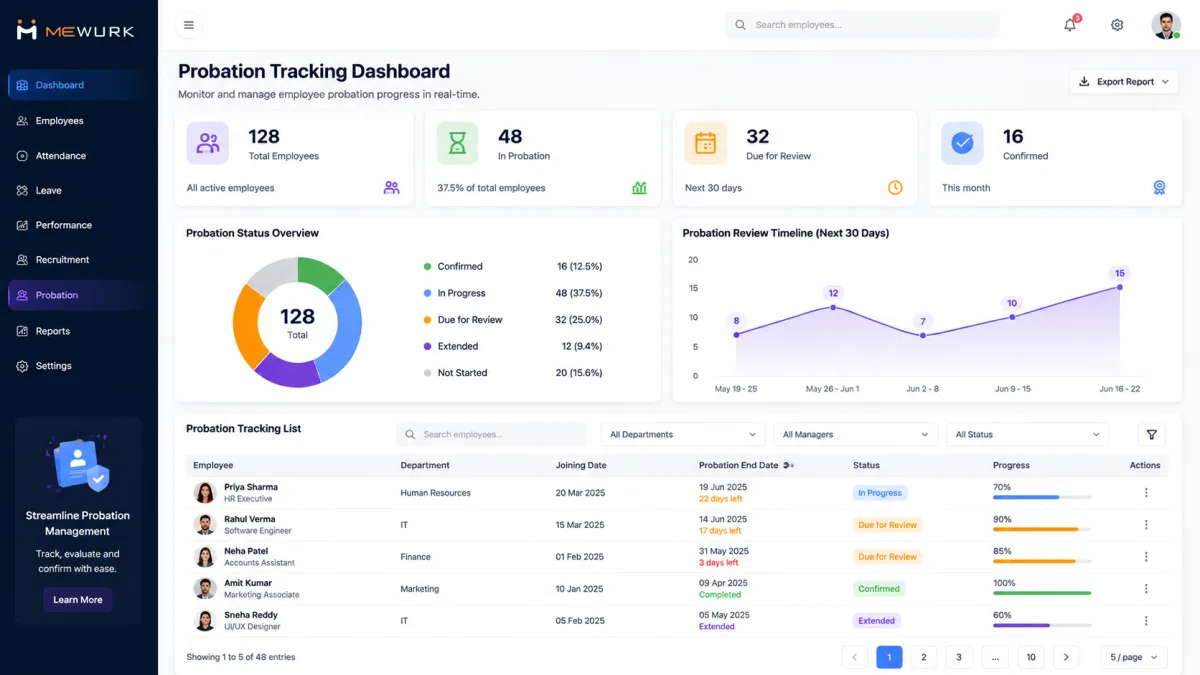
Task: Click the Total Employees people icon
Action: pyautogui.click(x=208, y=143)
